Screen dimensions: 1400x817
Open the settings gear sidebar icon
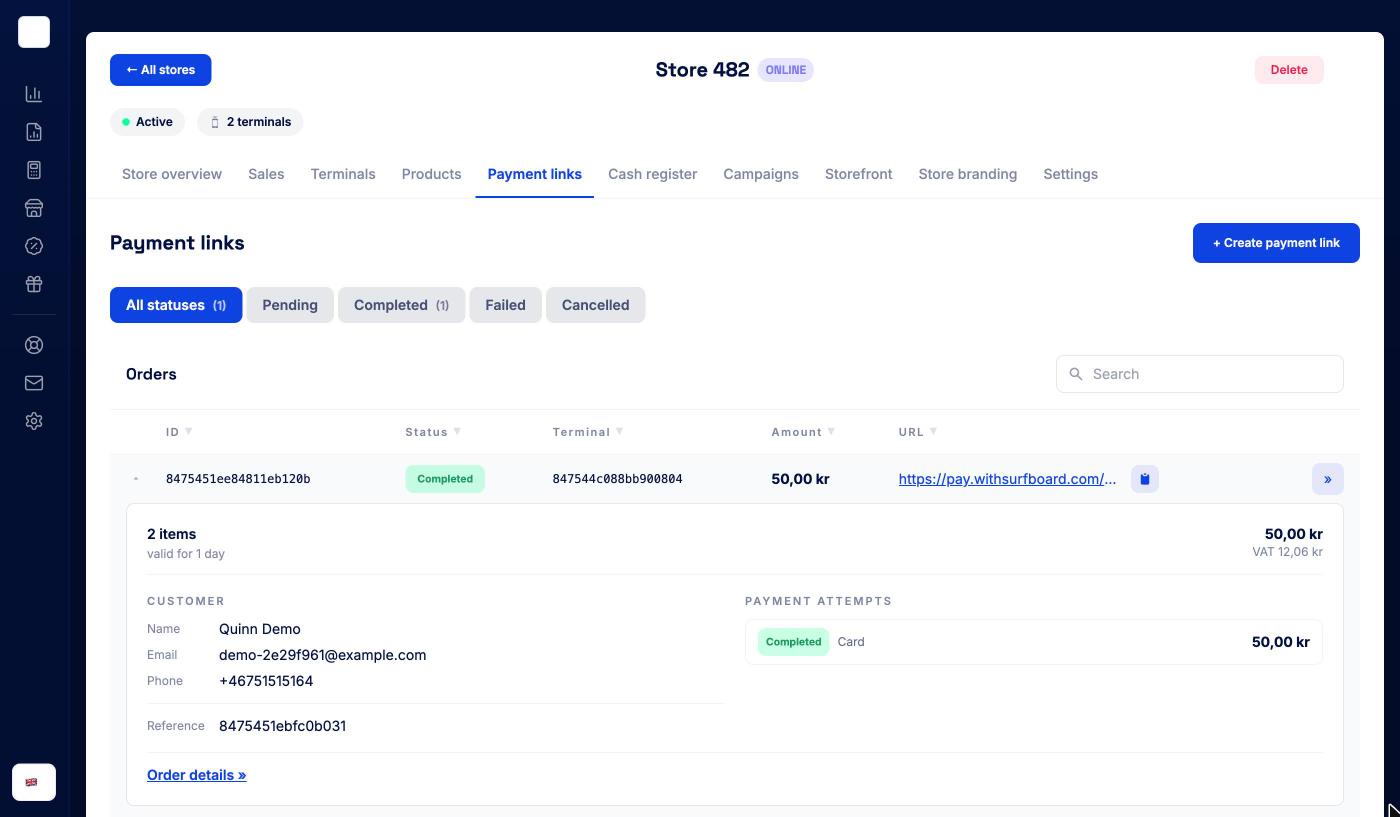click(34, 421)
